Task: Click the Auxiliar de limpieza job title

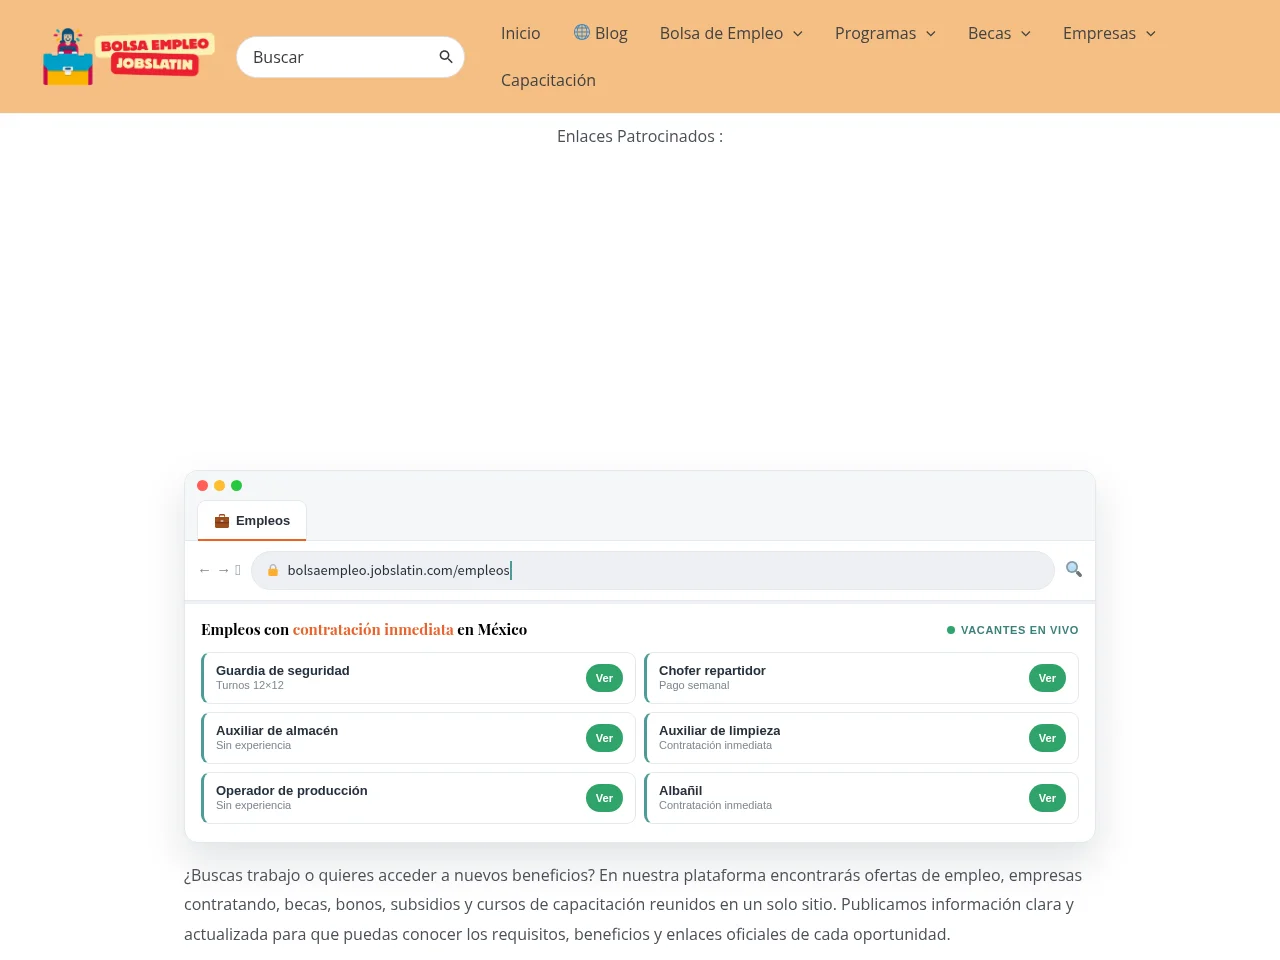Action: click(719, 731)
